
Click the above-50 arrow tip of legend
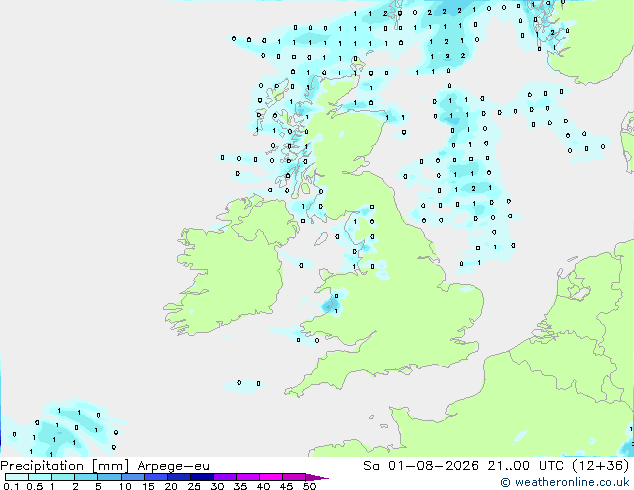click(317, 477)
